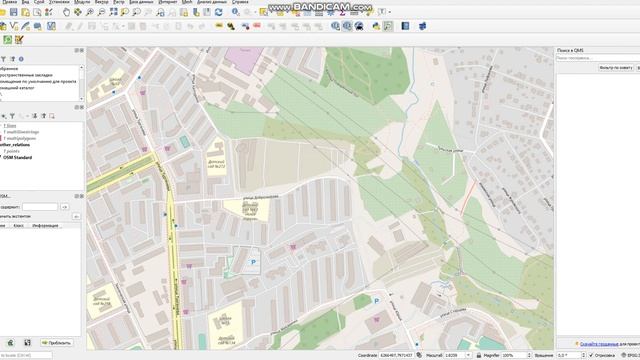Open the text annotation dropdown arrow
Screen dimensions: 640x360
click(x=390, y=12)
